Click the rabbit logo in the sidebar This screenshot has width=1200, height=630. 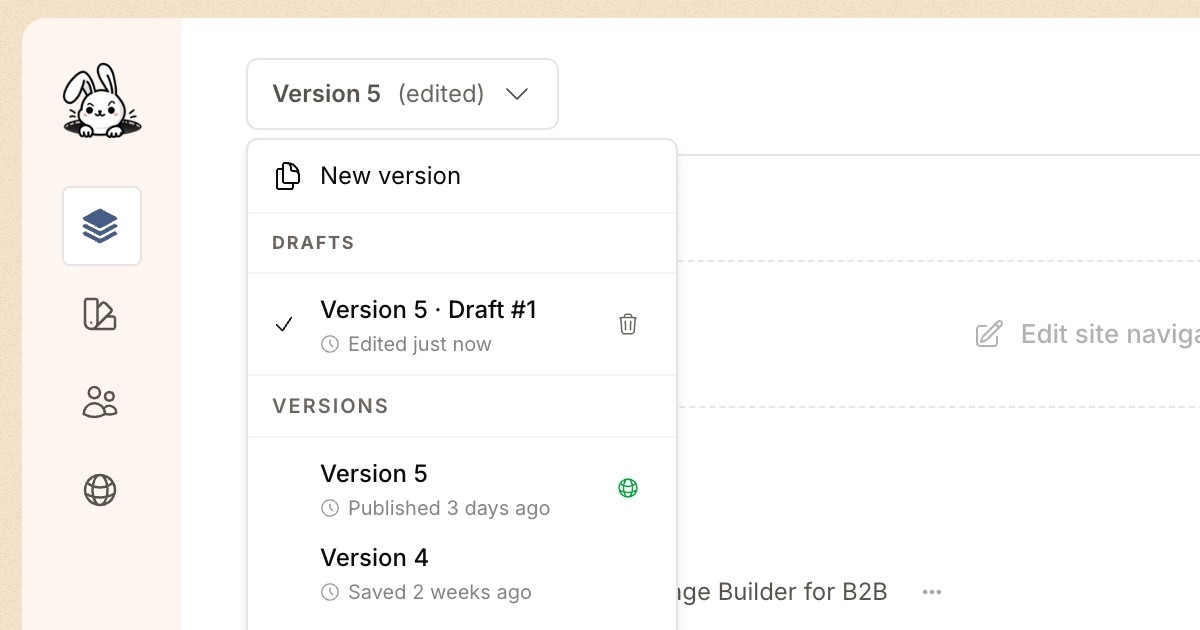pos(101,101)
